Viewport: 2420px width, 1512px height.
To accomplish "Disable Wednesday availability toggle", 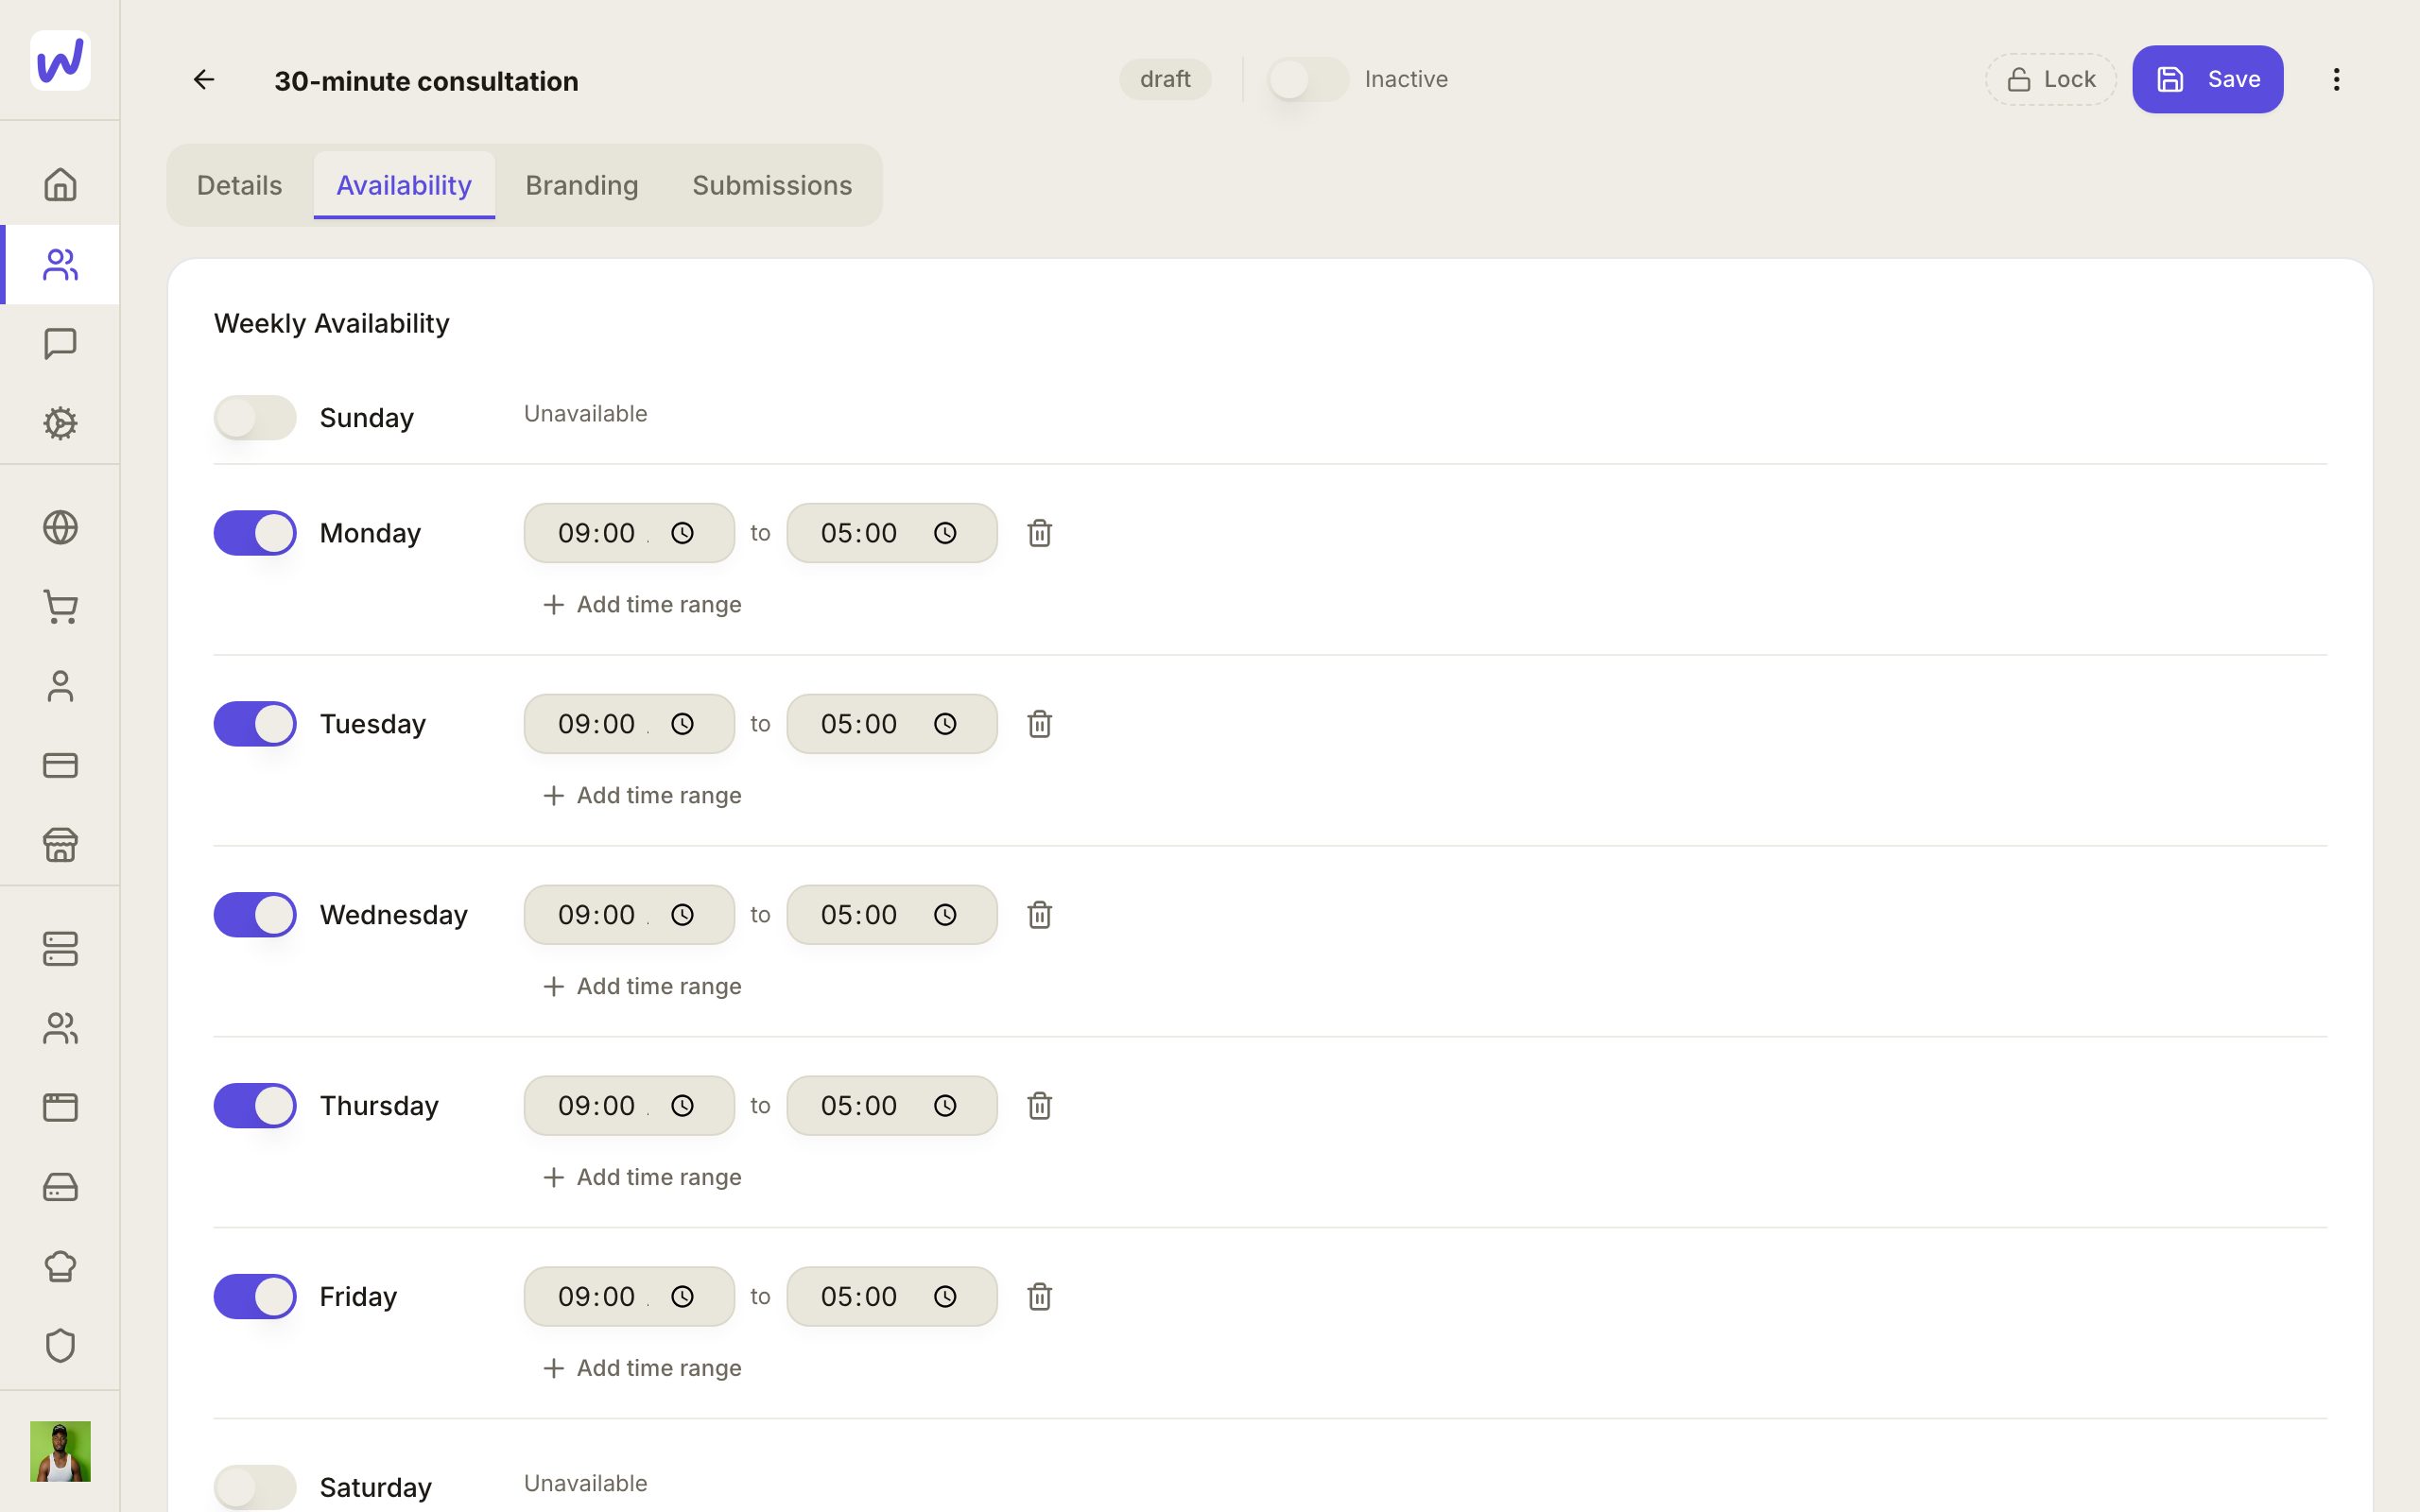I will [255, 915].
